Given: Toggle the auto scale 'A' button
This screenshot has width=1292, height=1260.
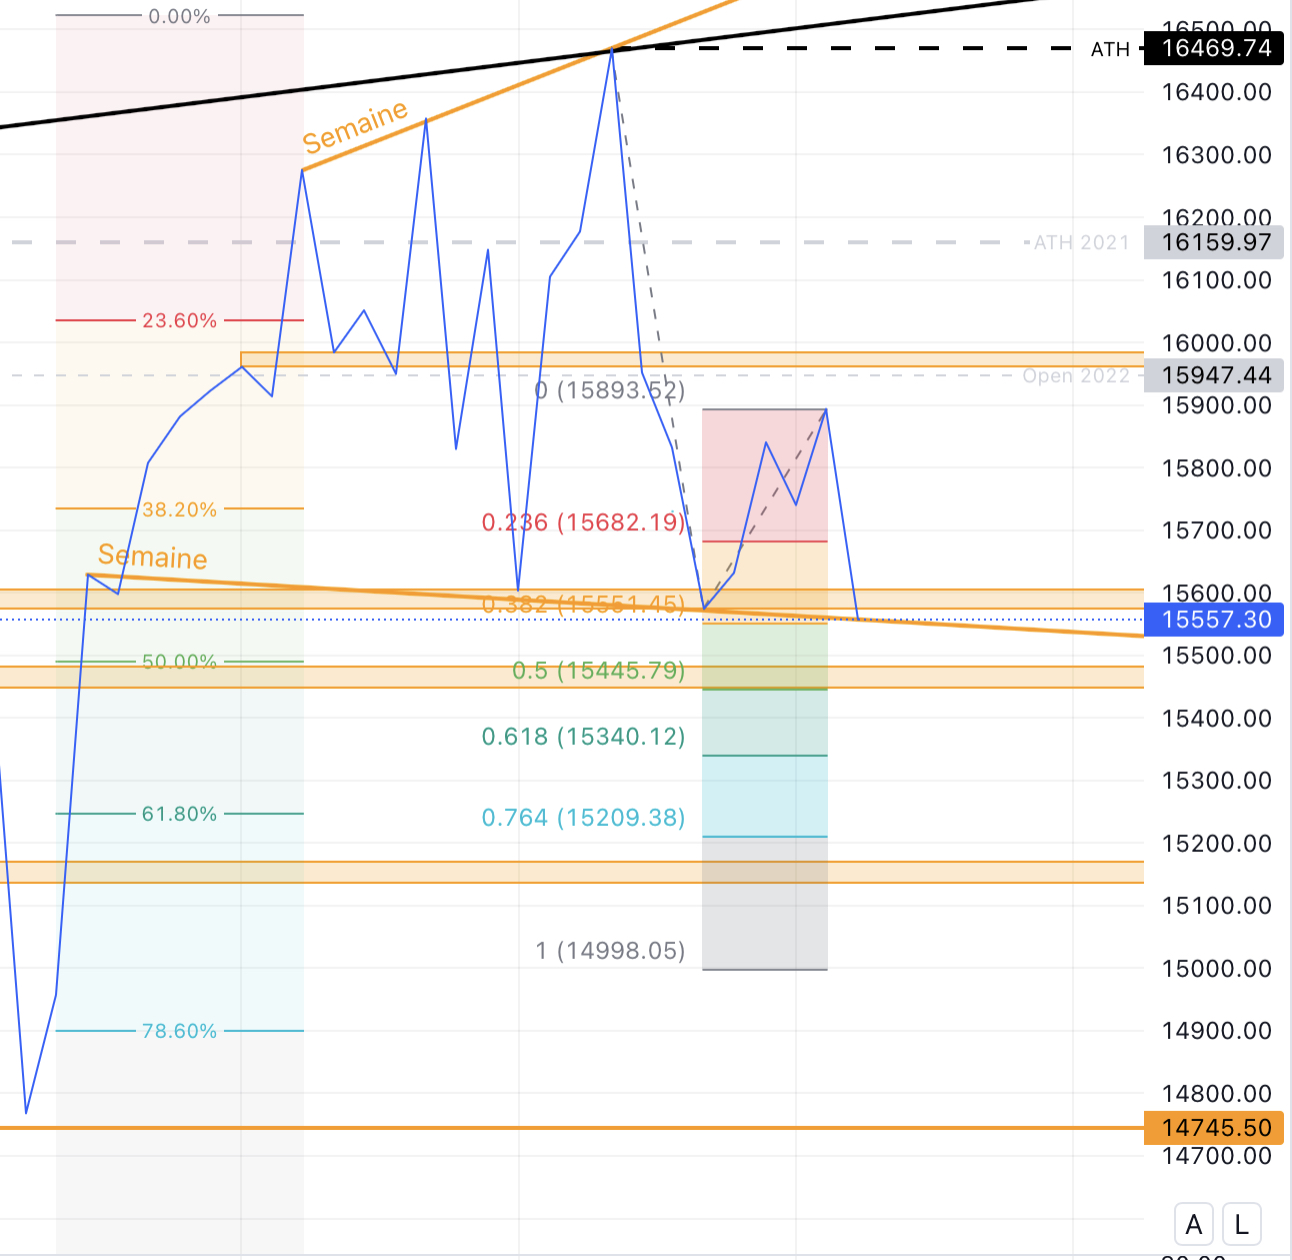Looking at the screenshot, I should click(1194, 1224).
